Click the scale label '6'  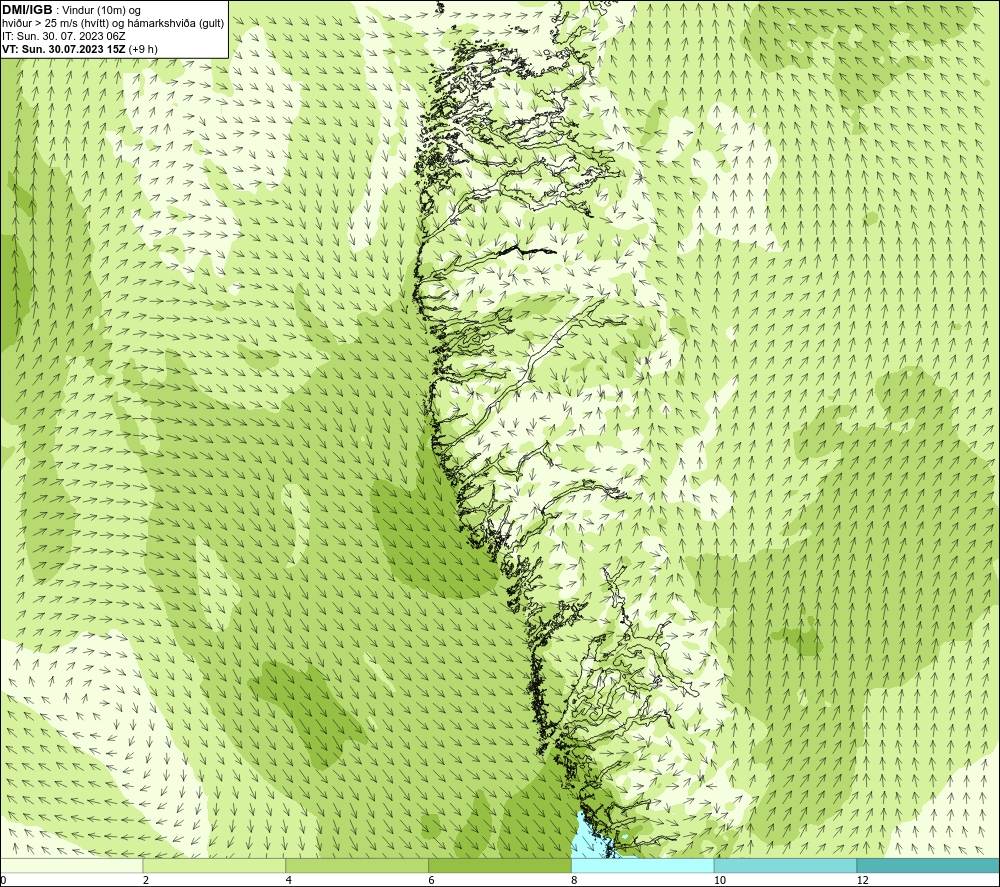(x=432, y=880)
